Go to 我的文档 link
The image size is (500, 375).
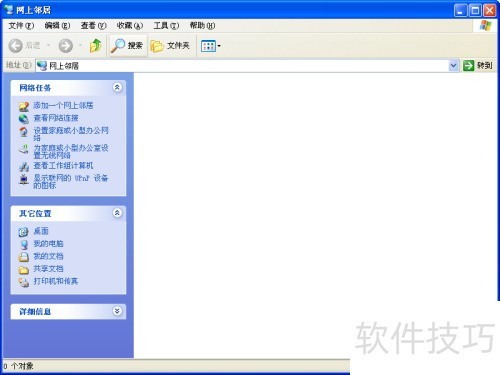48,256
